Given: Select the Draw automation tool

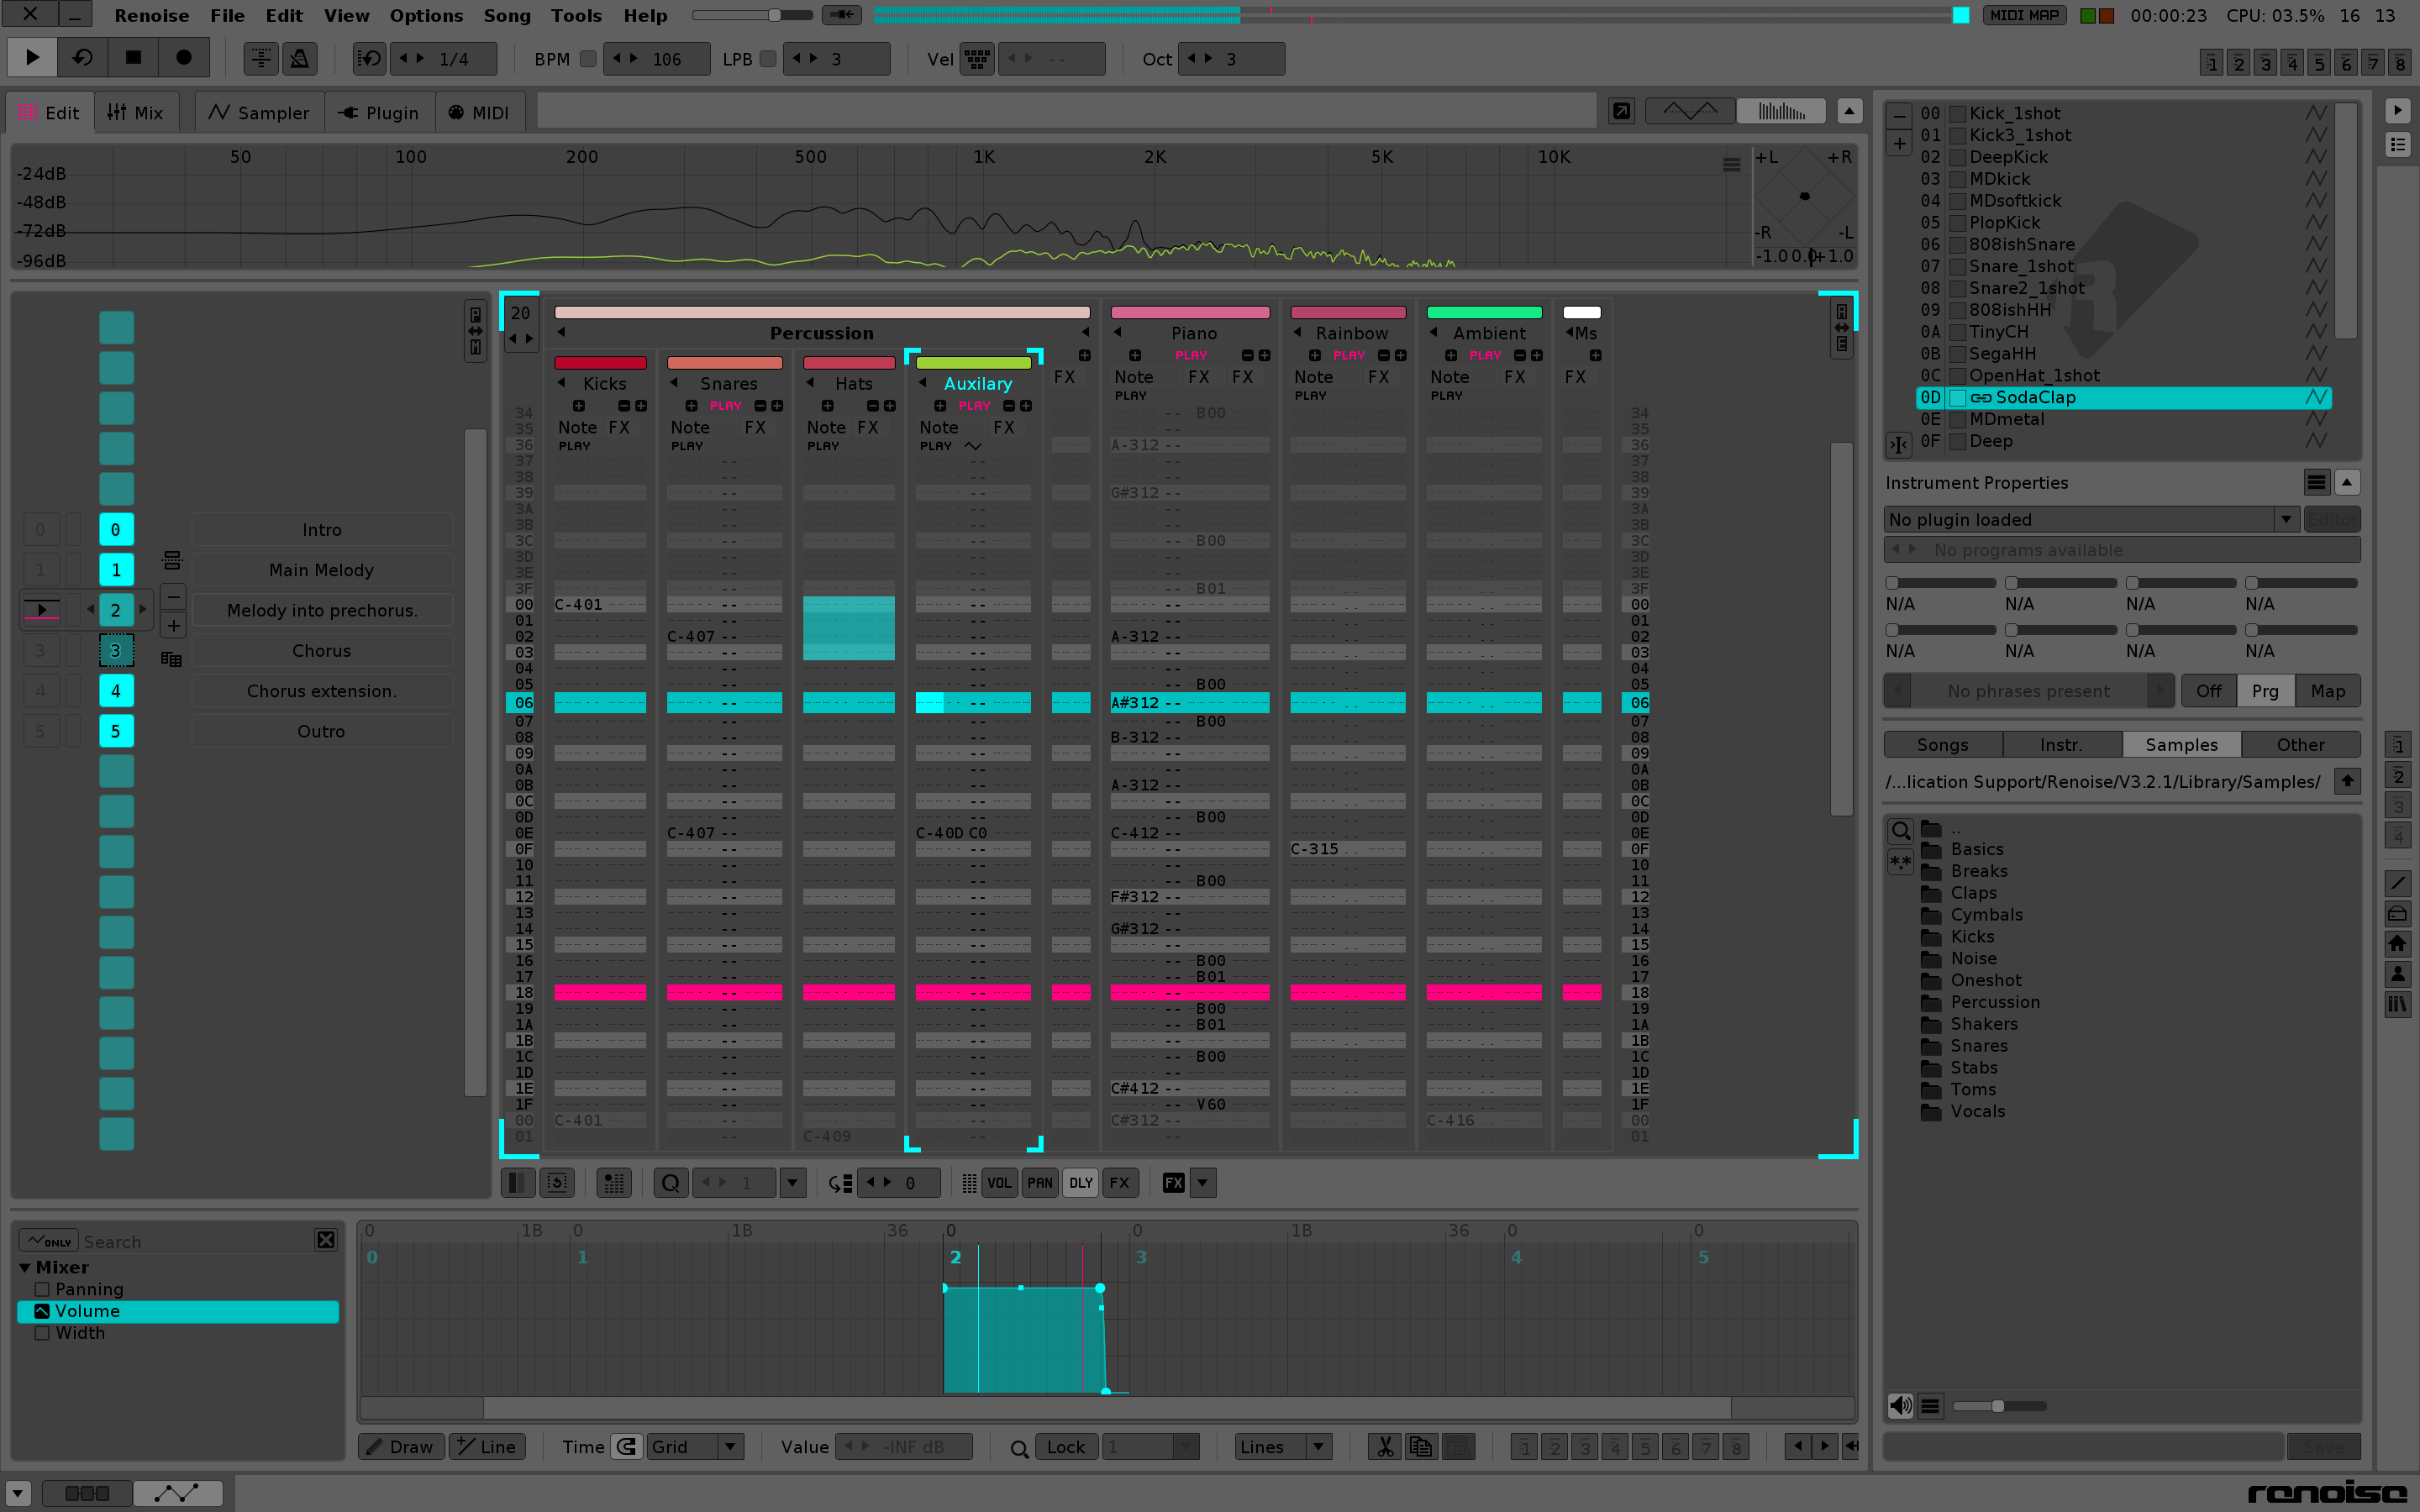Looking at the screenshot, I should pyautogui.click(x=400, y=1447).
